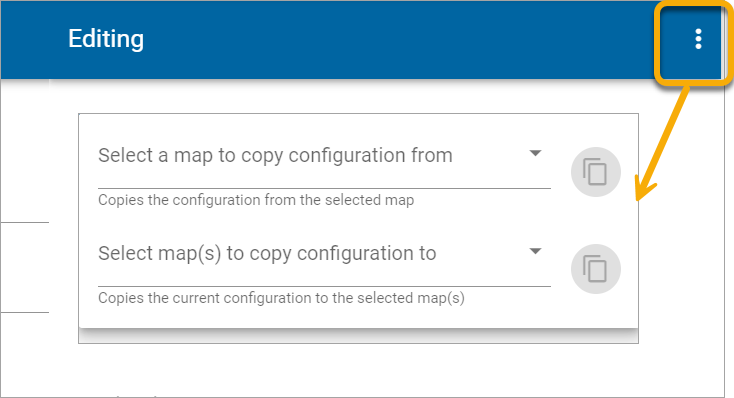Click the copy-from-map copy icon button

point(595,172)
